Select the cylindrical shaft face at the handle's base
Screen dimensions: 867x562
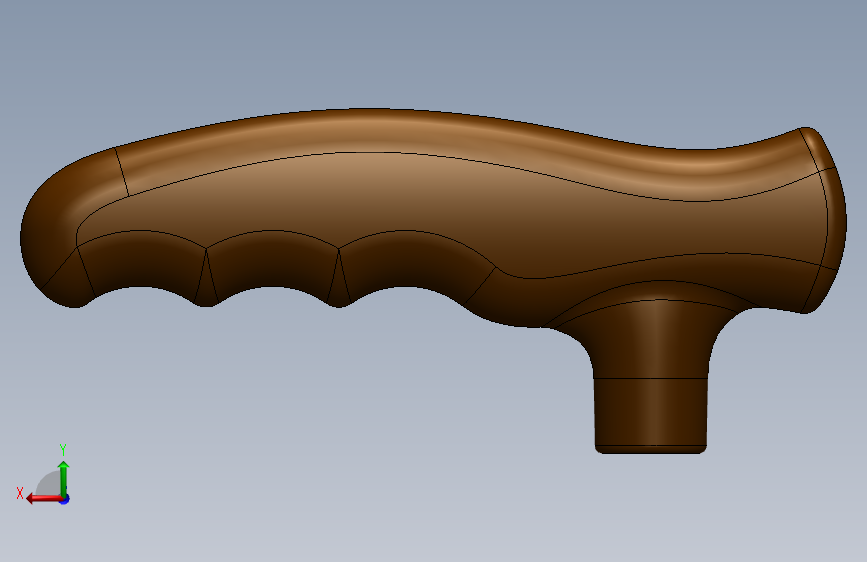coord(651,412)
